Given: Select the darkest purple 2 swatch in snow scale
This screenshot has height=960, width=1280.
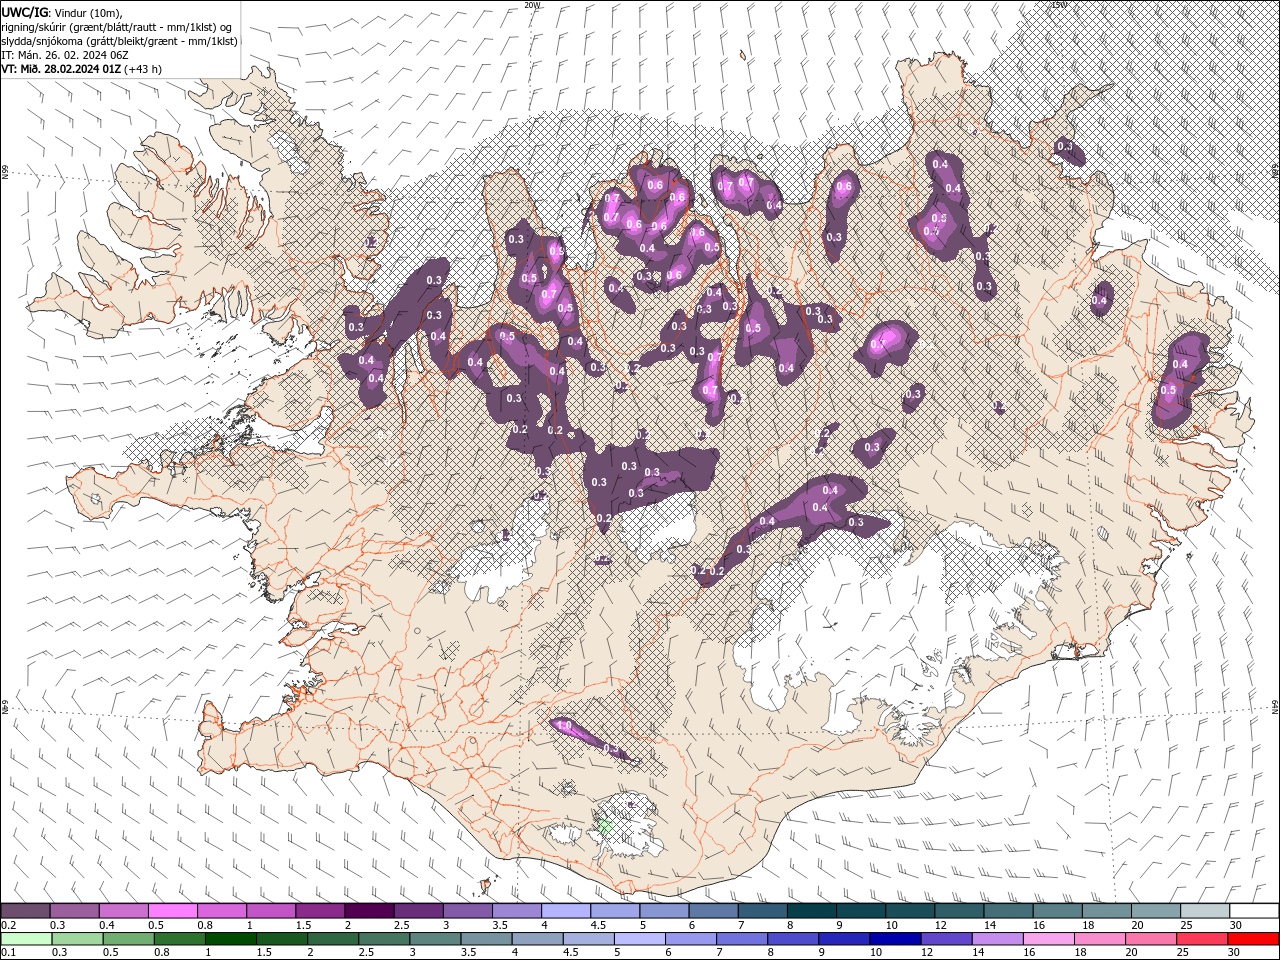Looking at the screenshot, I should [368, 911].
